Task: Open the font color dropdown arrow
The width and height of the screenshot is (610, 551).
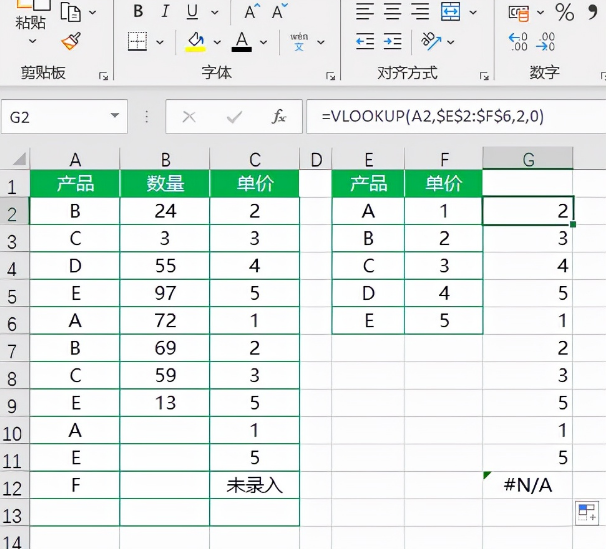Action: pos(263,42)
